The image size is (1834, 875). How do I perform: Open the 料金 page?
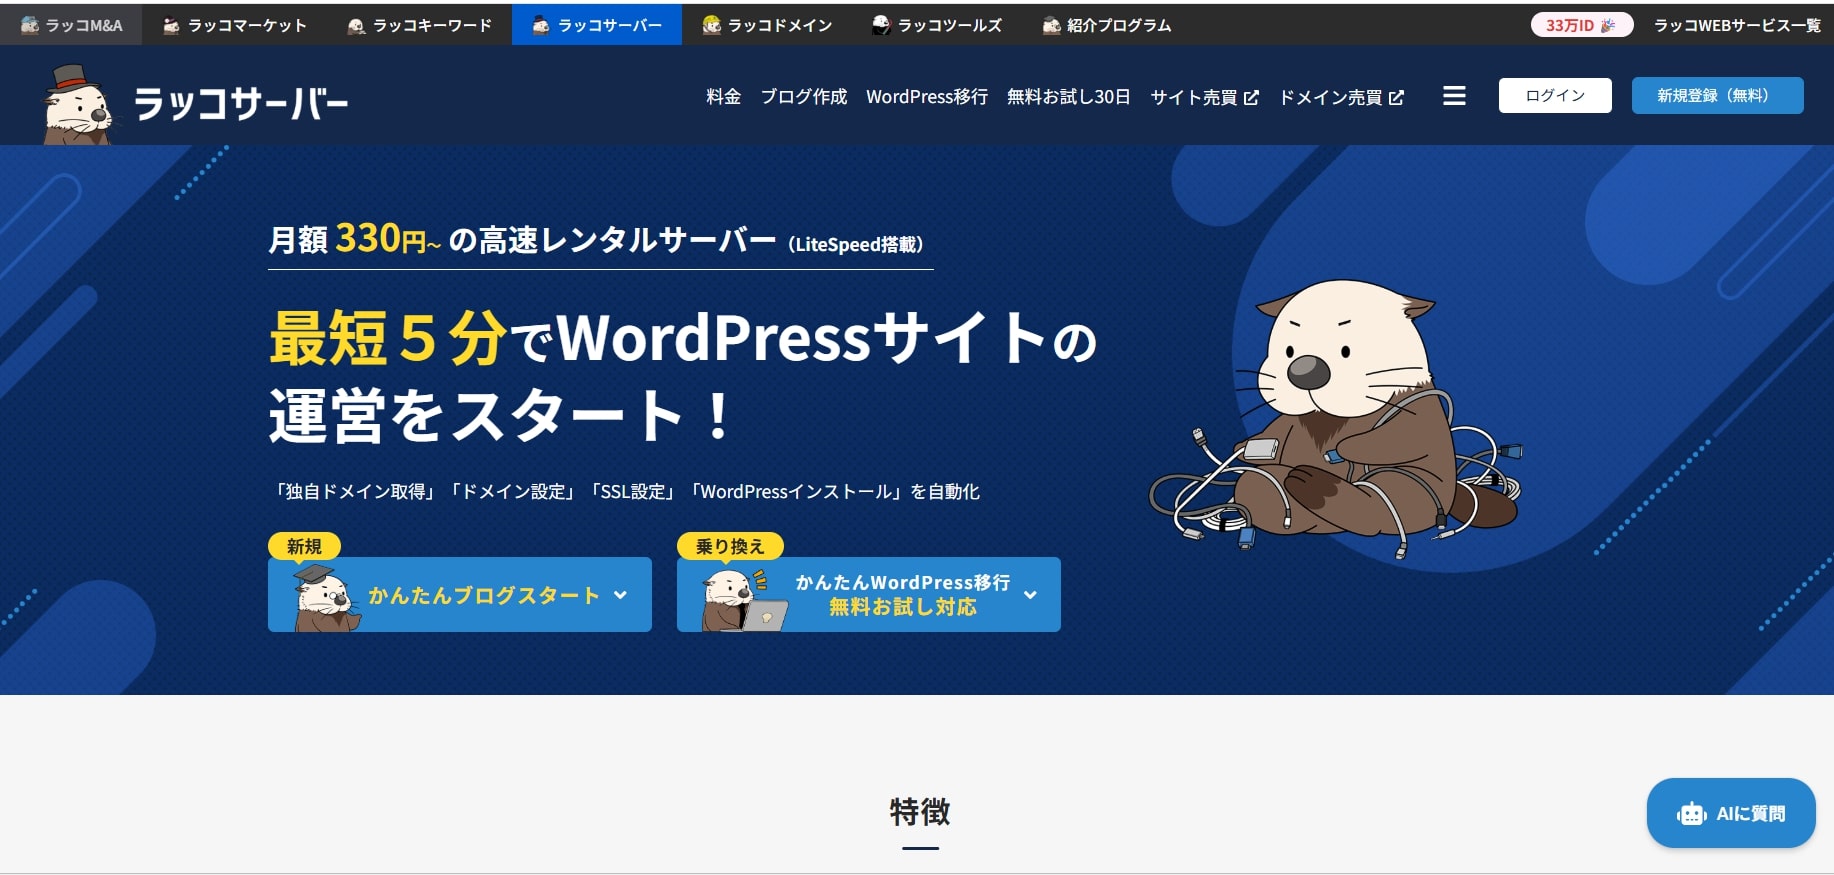point(723,97)
